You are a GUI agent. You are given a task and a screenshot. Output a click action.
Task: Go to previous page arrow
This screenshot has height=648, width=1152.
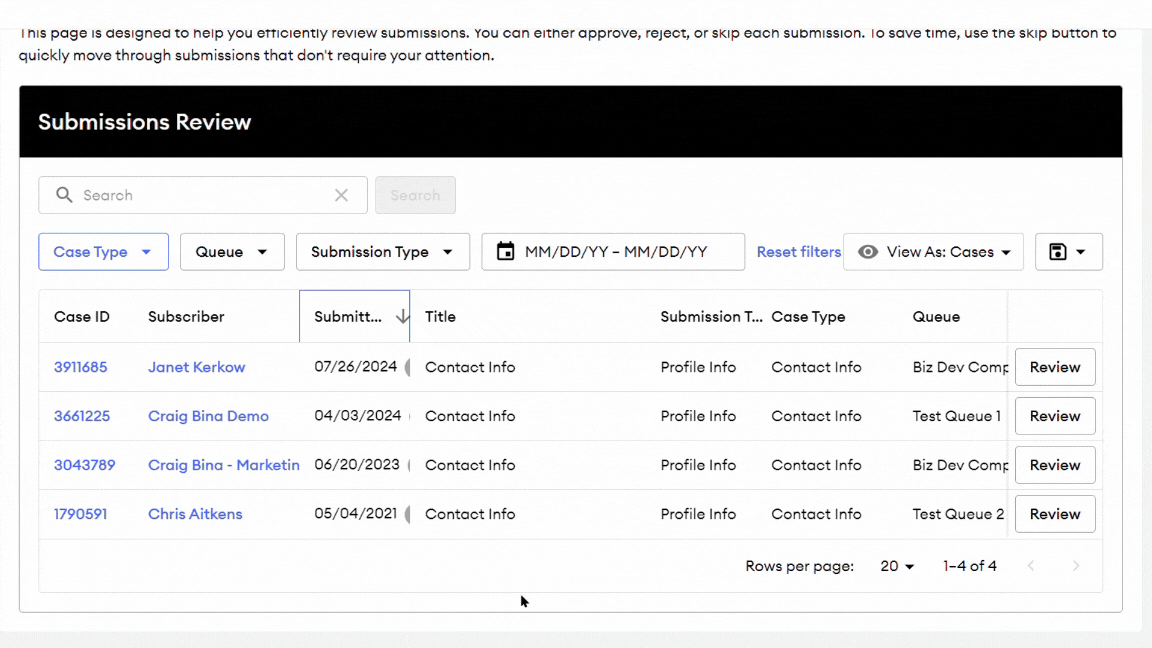(x=1031, y=566)
